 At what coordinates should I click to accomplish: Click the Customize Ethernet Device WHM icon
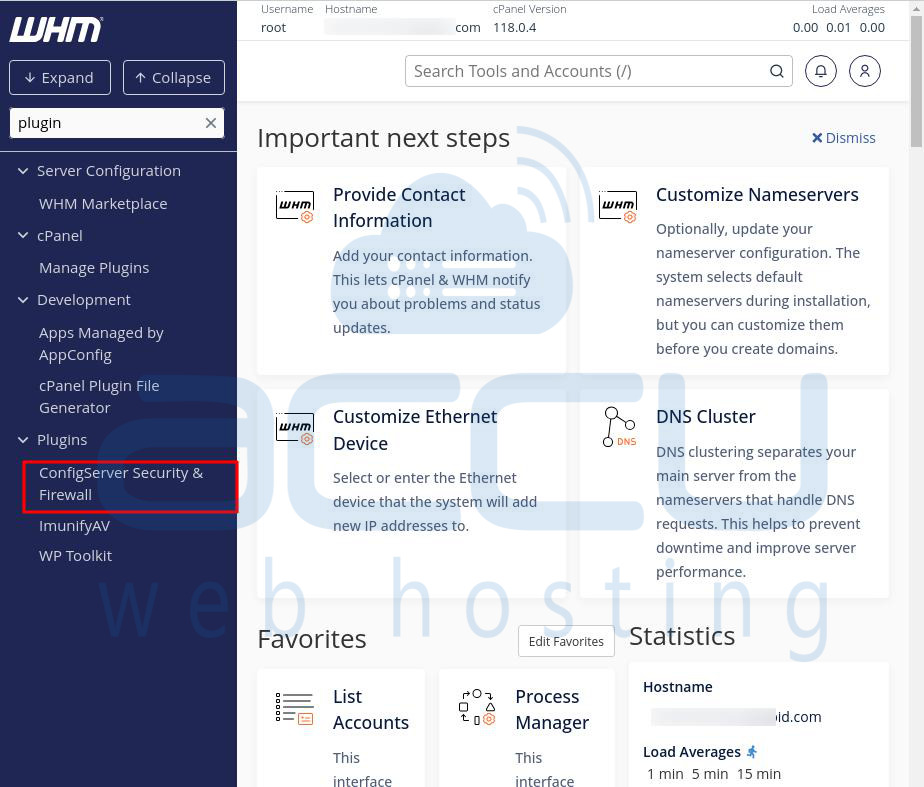295,428
